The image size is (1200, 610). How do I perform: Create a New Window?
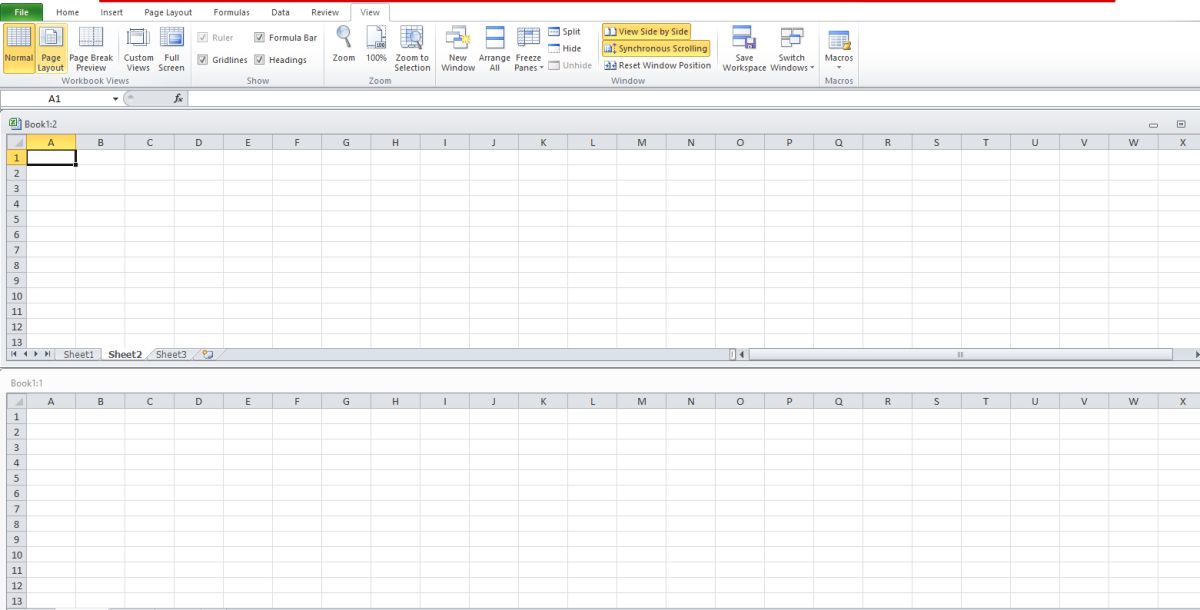pyautogui.click(x=457, y=50)
